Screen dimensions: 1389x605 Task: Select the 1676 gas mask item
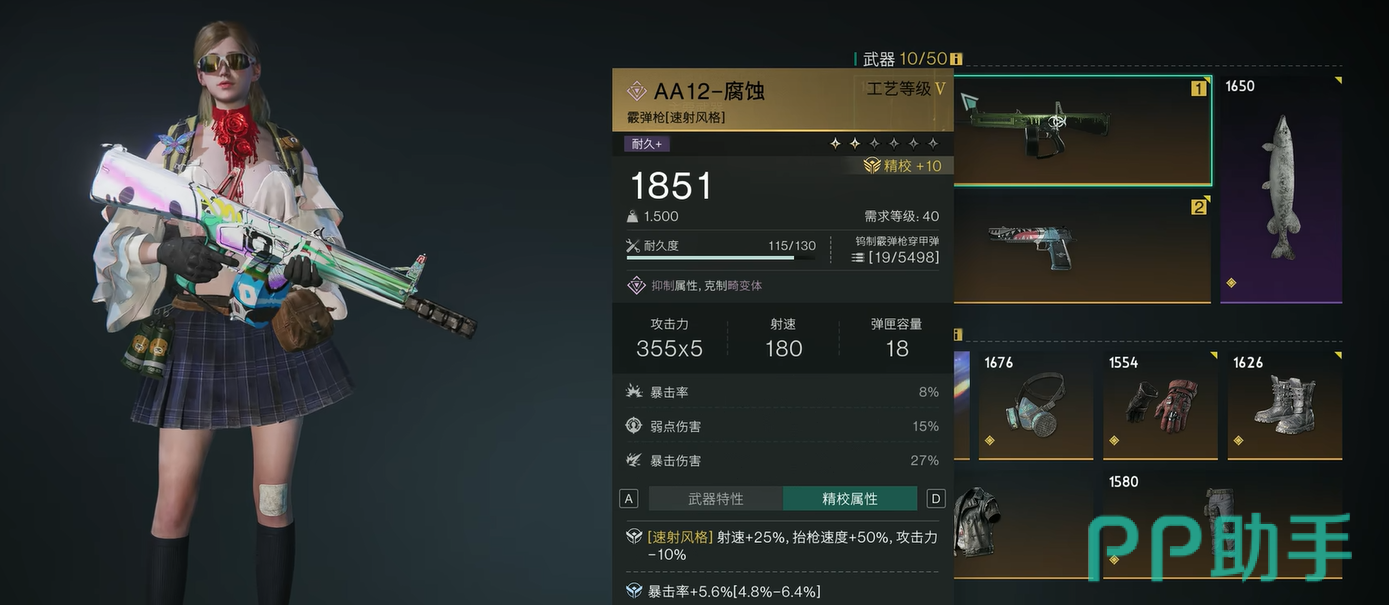(1035, 405)
